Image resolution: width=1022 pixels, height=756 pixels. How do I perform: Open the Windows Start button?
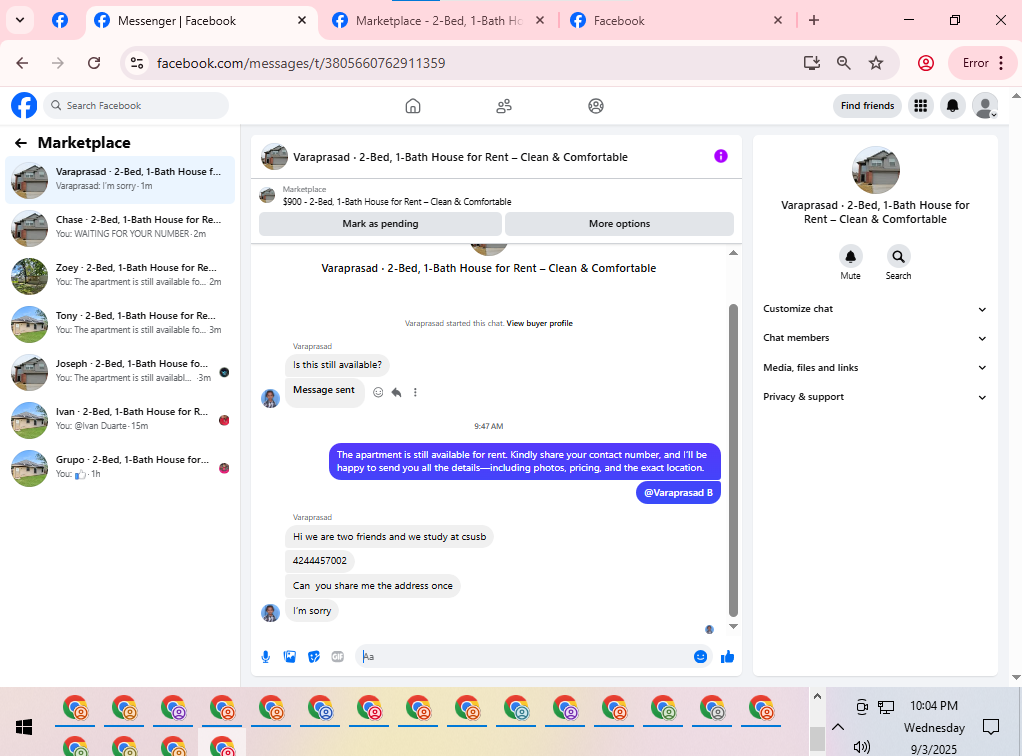[23, 727]
